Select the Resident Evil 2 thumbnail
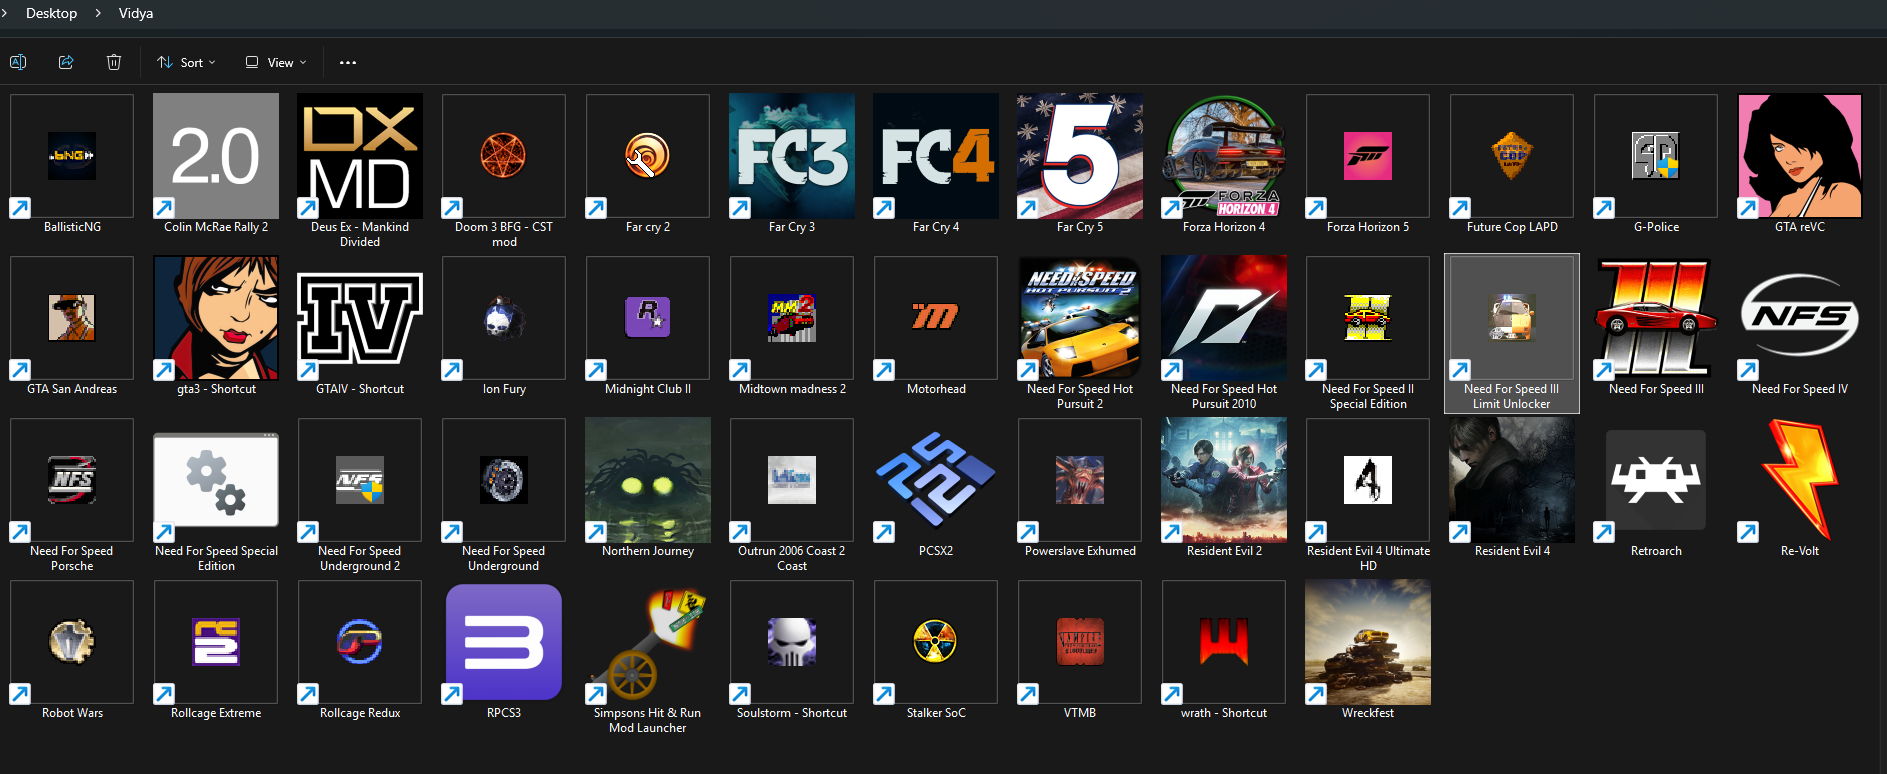Image resolution: width=1887 pixels, height=774 pixels. click(1224, 480)
